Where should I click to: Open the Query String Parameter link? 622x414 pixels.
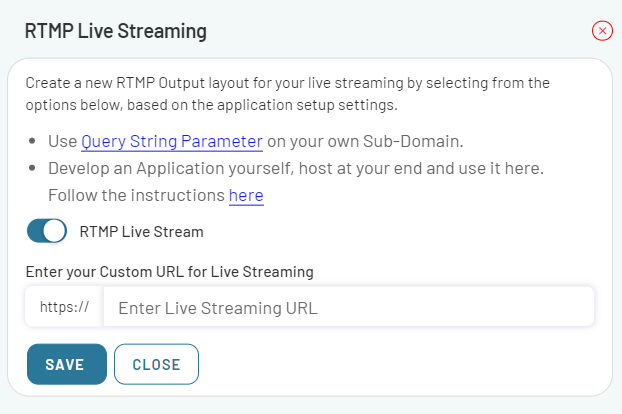click(x=172, y=141)
